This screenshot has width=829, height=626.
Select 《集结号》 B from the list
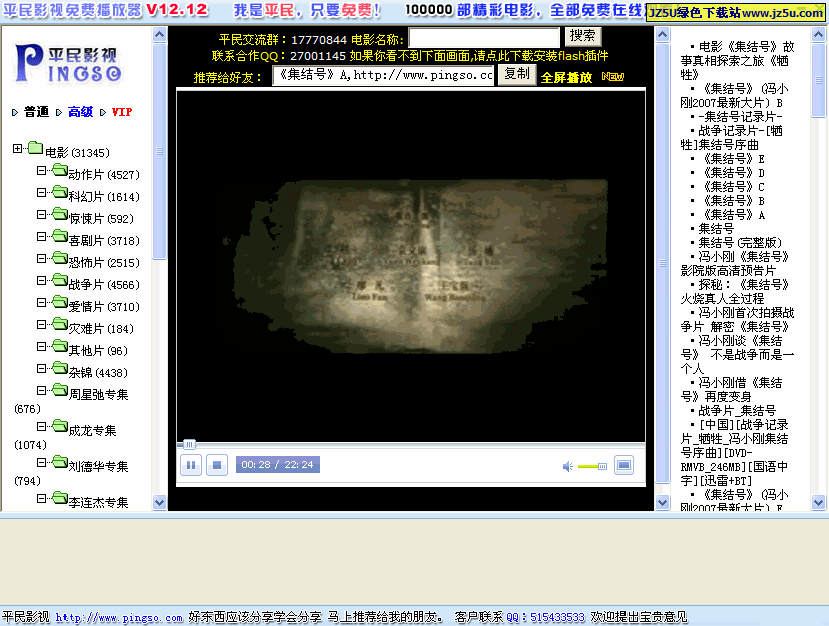pyautogui.click(x=731, y=201)
